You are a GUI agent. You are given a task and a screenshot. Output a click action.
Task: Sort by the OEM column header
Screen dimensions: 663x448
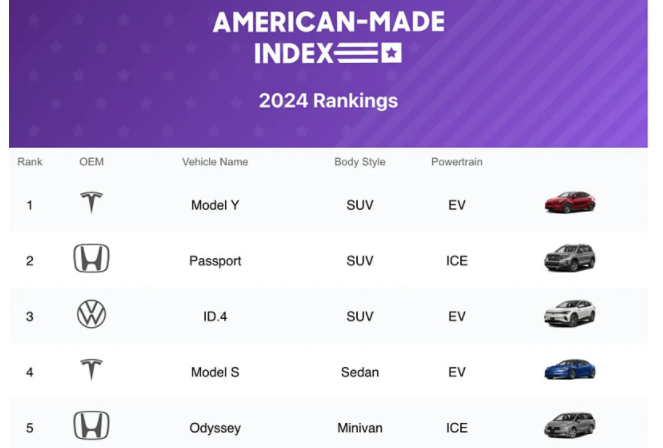point(91,161)
